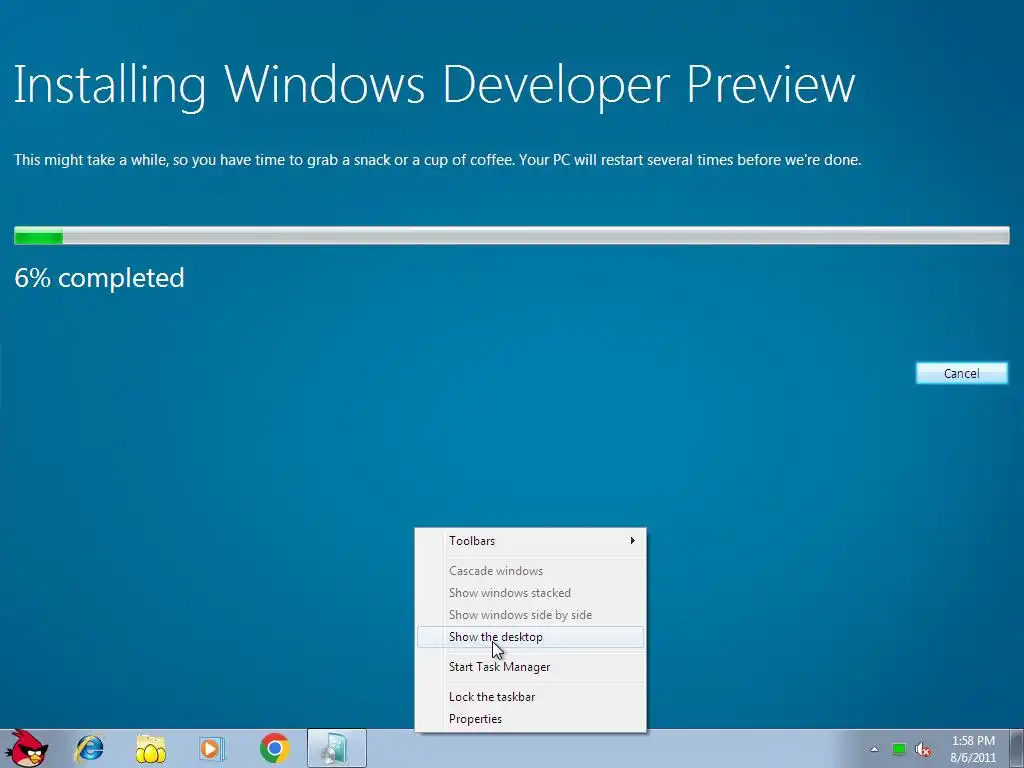Open the Toolbars submenu
Screen dimensions: 1024x768
point(530,541)
